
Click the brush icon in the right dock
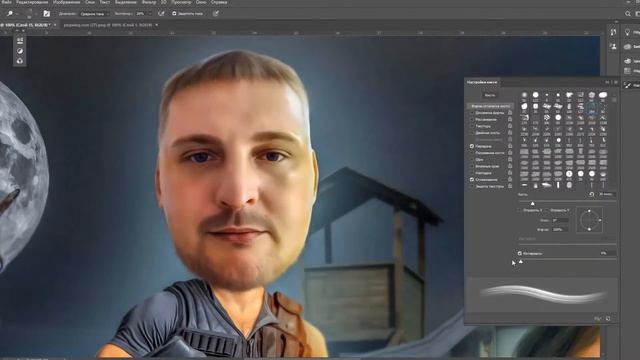click(628, 85)
